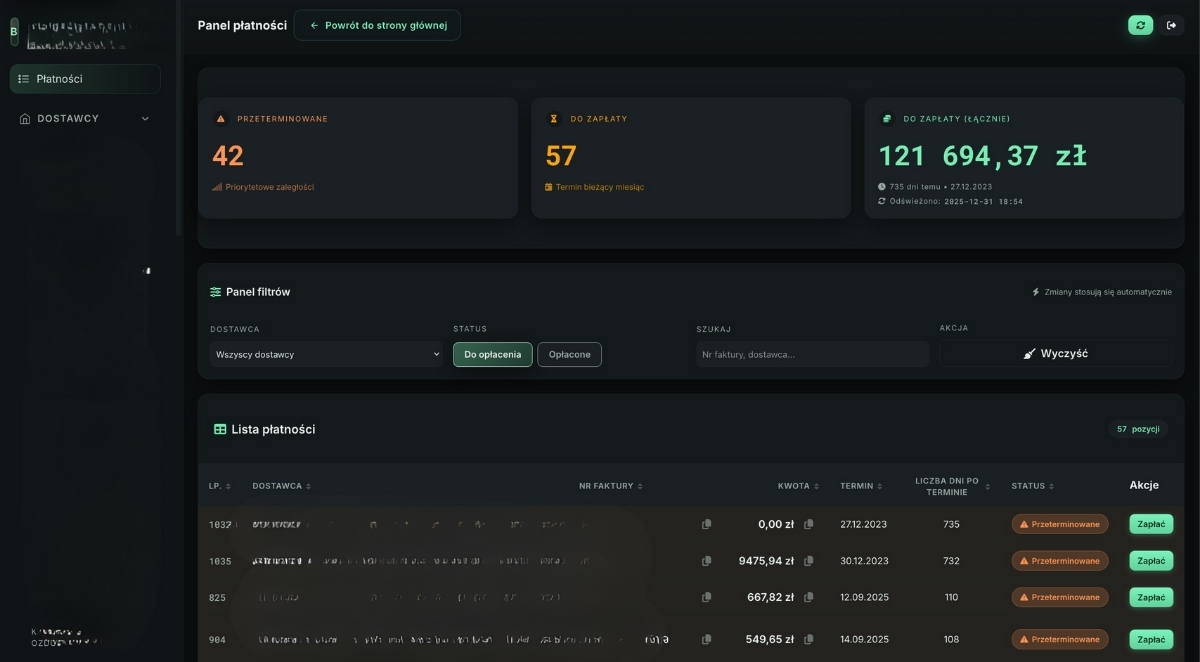Click the copy icon next to invoice 0,00 zł

click(707, 524)
